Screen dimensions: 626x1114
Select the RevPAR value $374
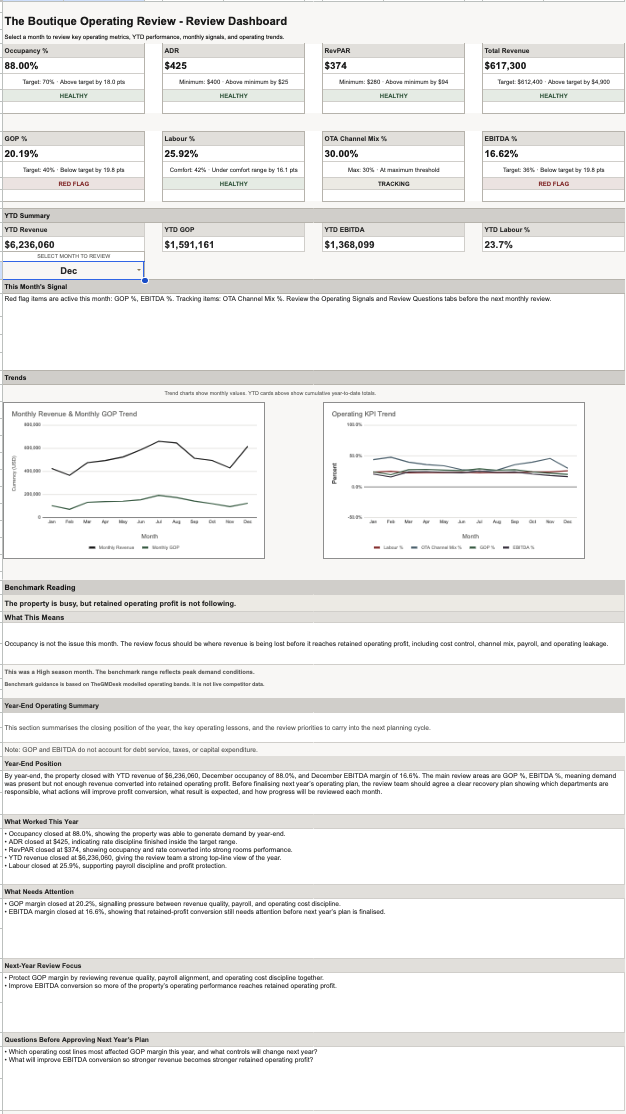[x=394, y=66]
